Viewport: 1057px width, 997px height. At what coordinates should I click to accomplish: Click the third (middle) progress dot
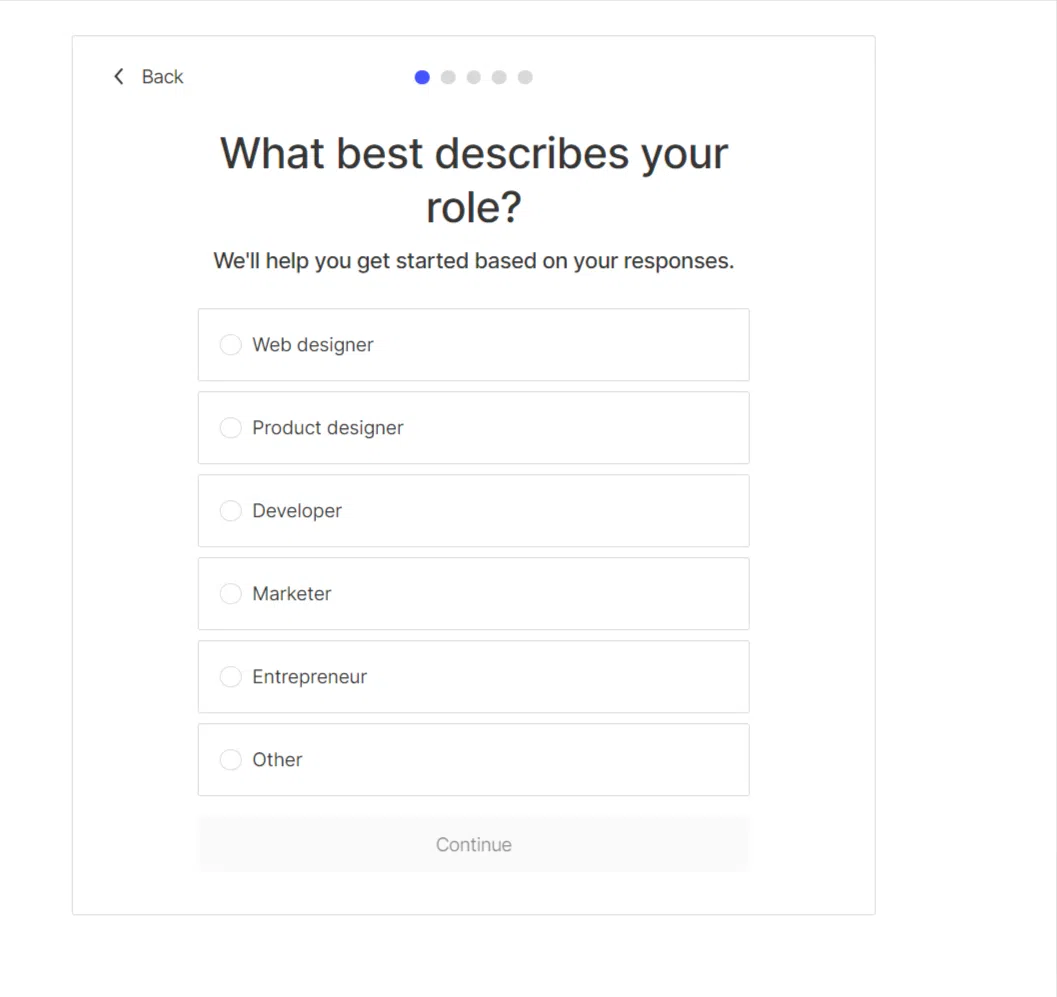point(474,77)
